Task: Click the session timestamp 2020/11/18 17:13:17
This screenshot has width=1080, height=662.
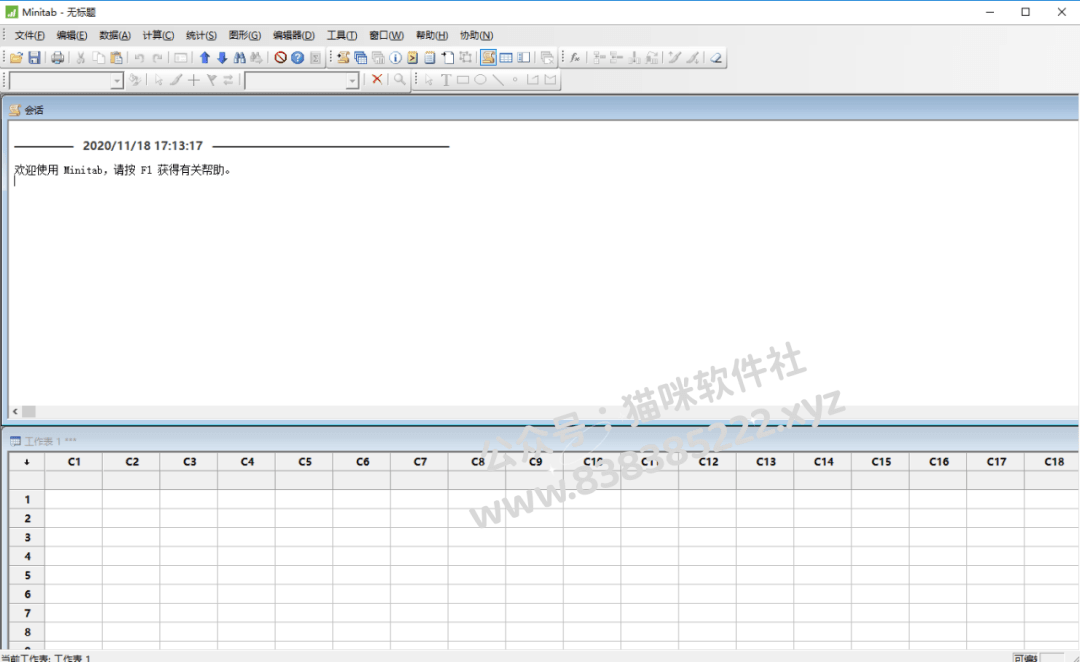Action: [143, 146]
